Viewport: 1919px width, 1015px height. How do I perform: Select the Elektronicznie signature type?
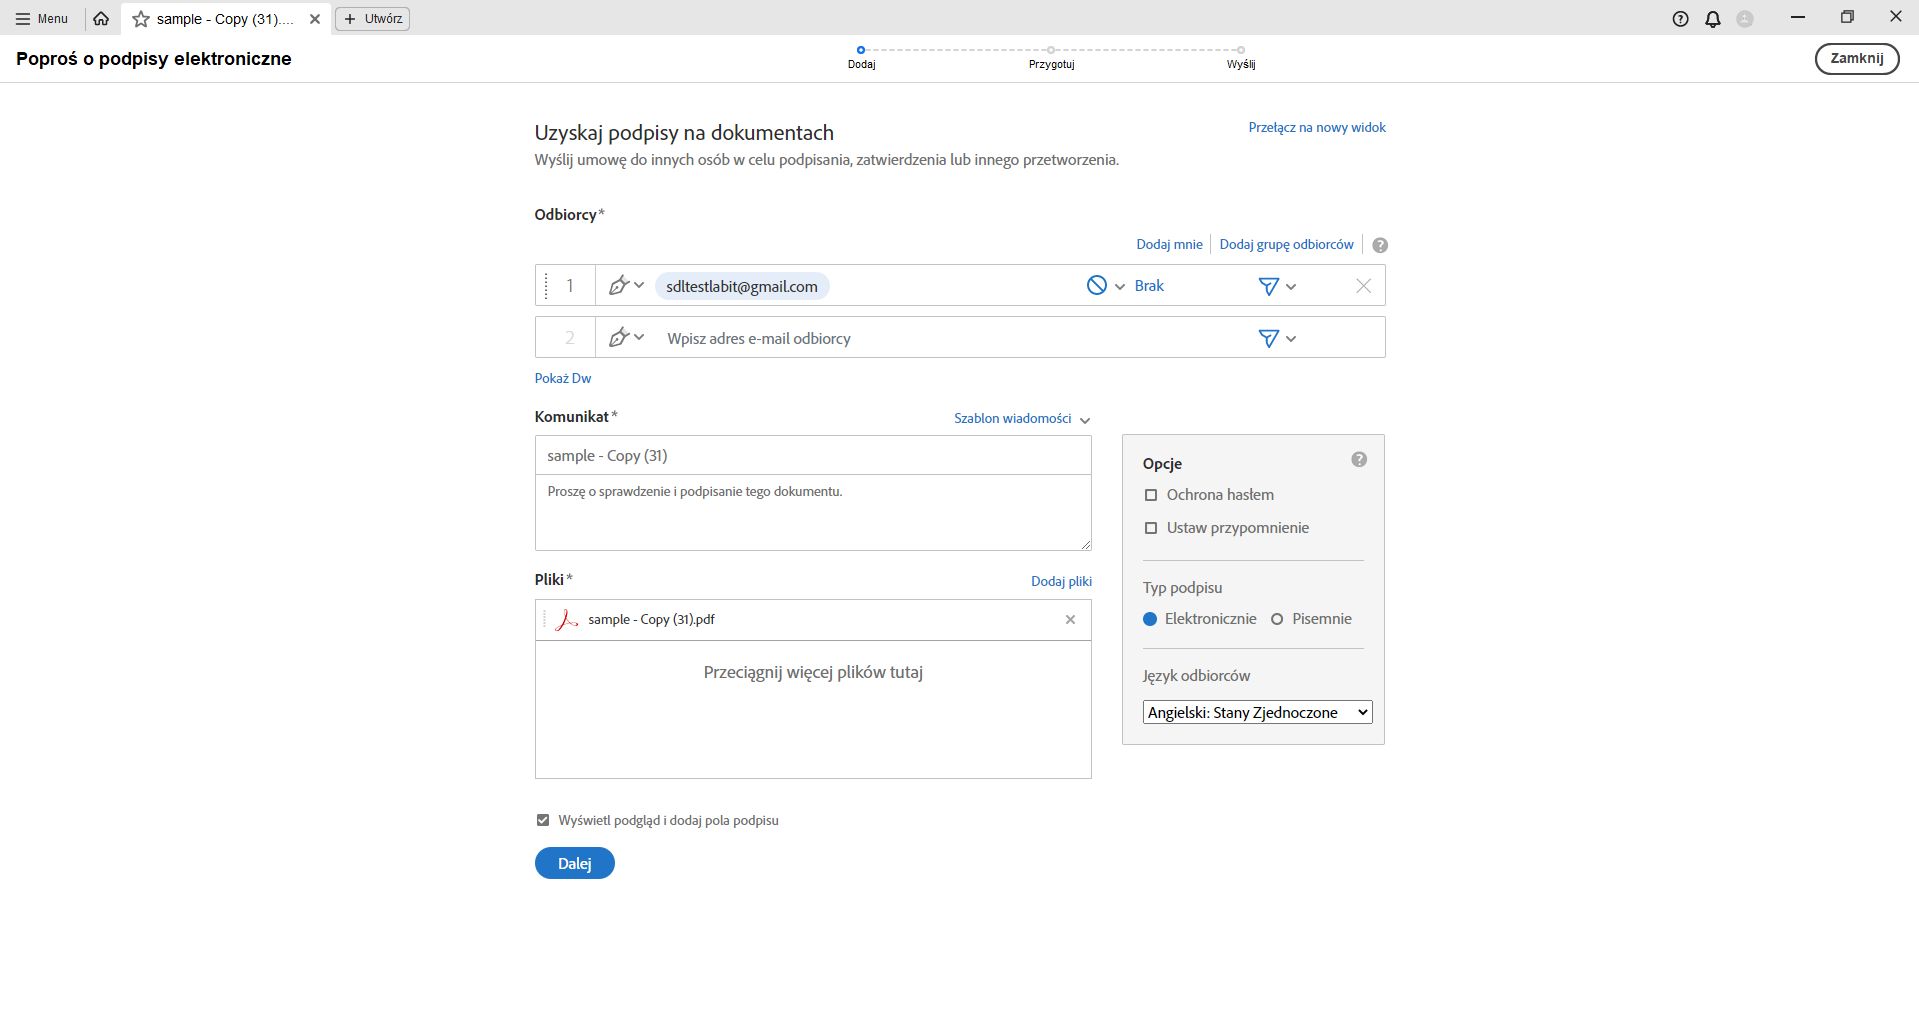[x=1150, y=619]
